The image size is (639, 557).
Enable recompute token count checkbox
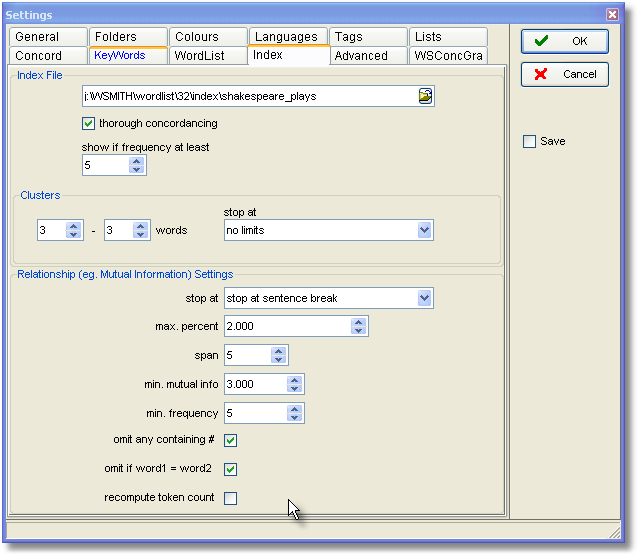click(231, 498)
